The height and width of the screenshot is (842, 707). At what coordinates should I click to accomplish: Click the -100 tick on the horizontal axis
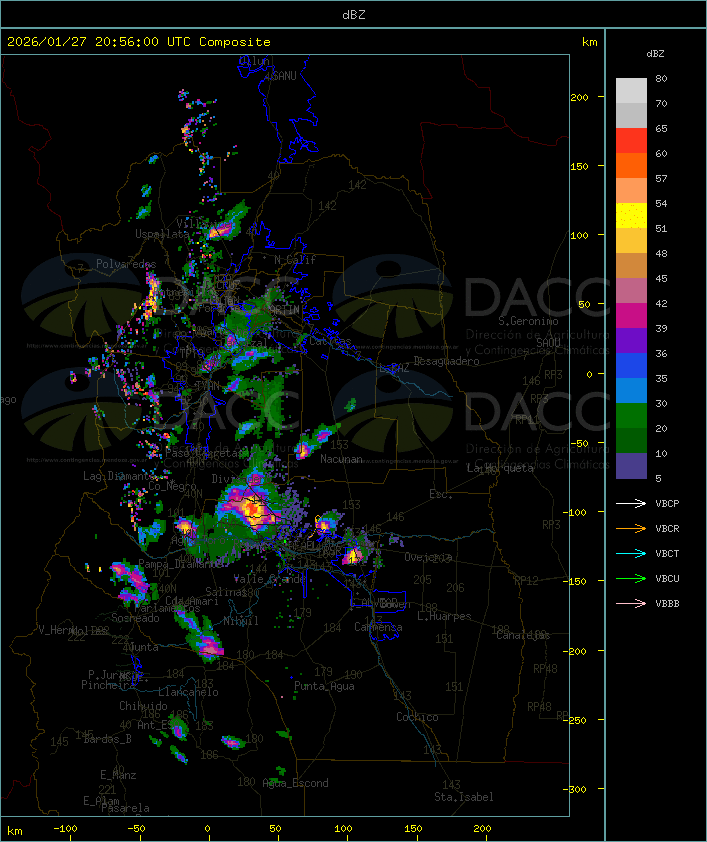pyautogui.click(x=65, y=829)
